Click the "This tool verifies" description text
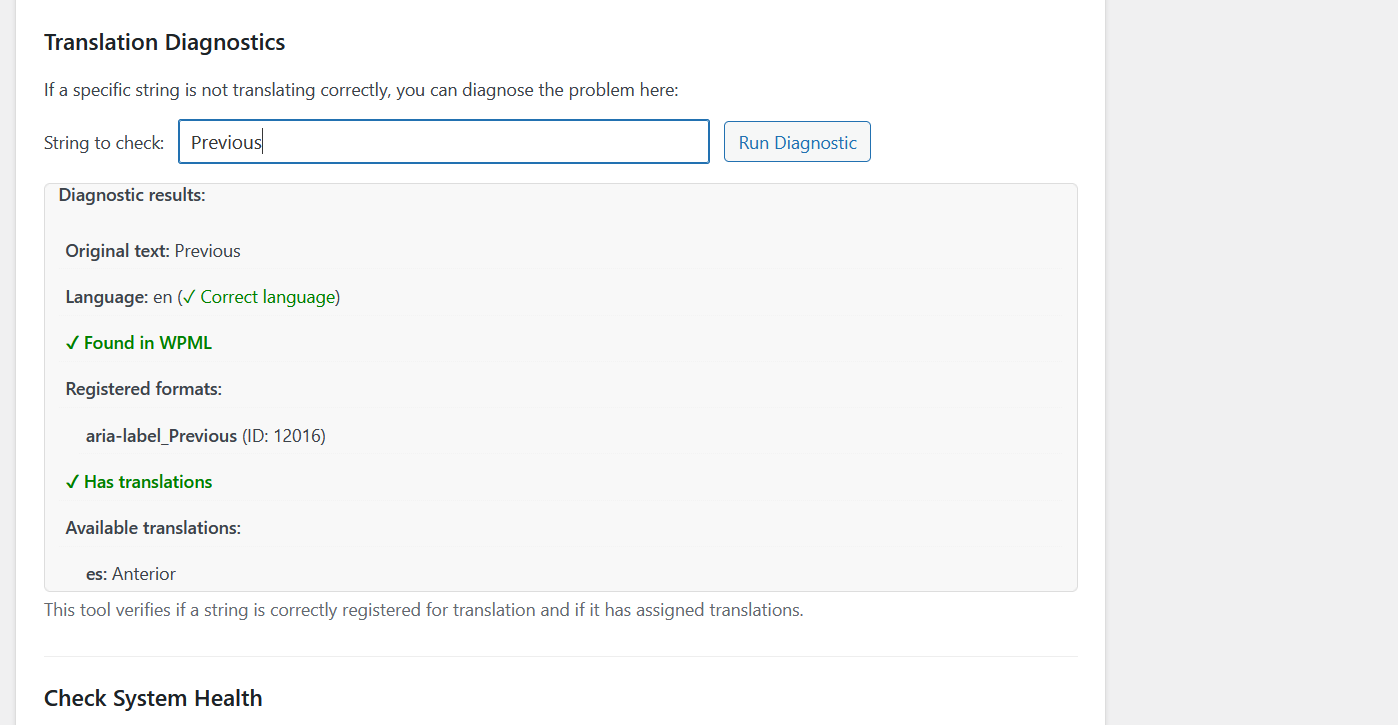 point(423,610)
